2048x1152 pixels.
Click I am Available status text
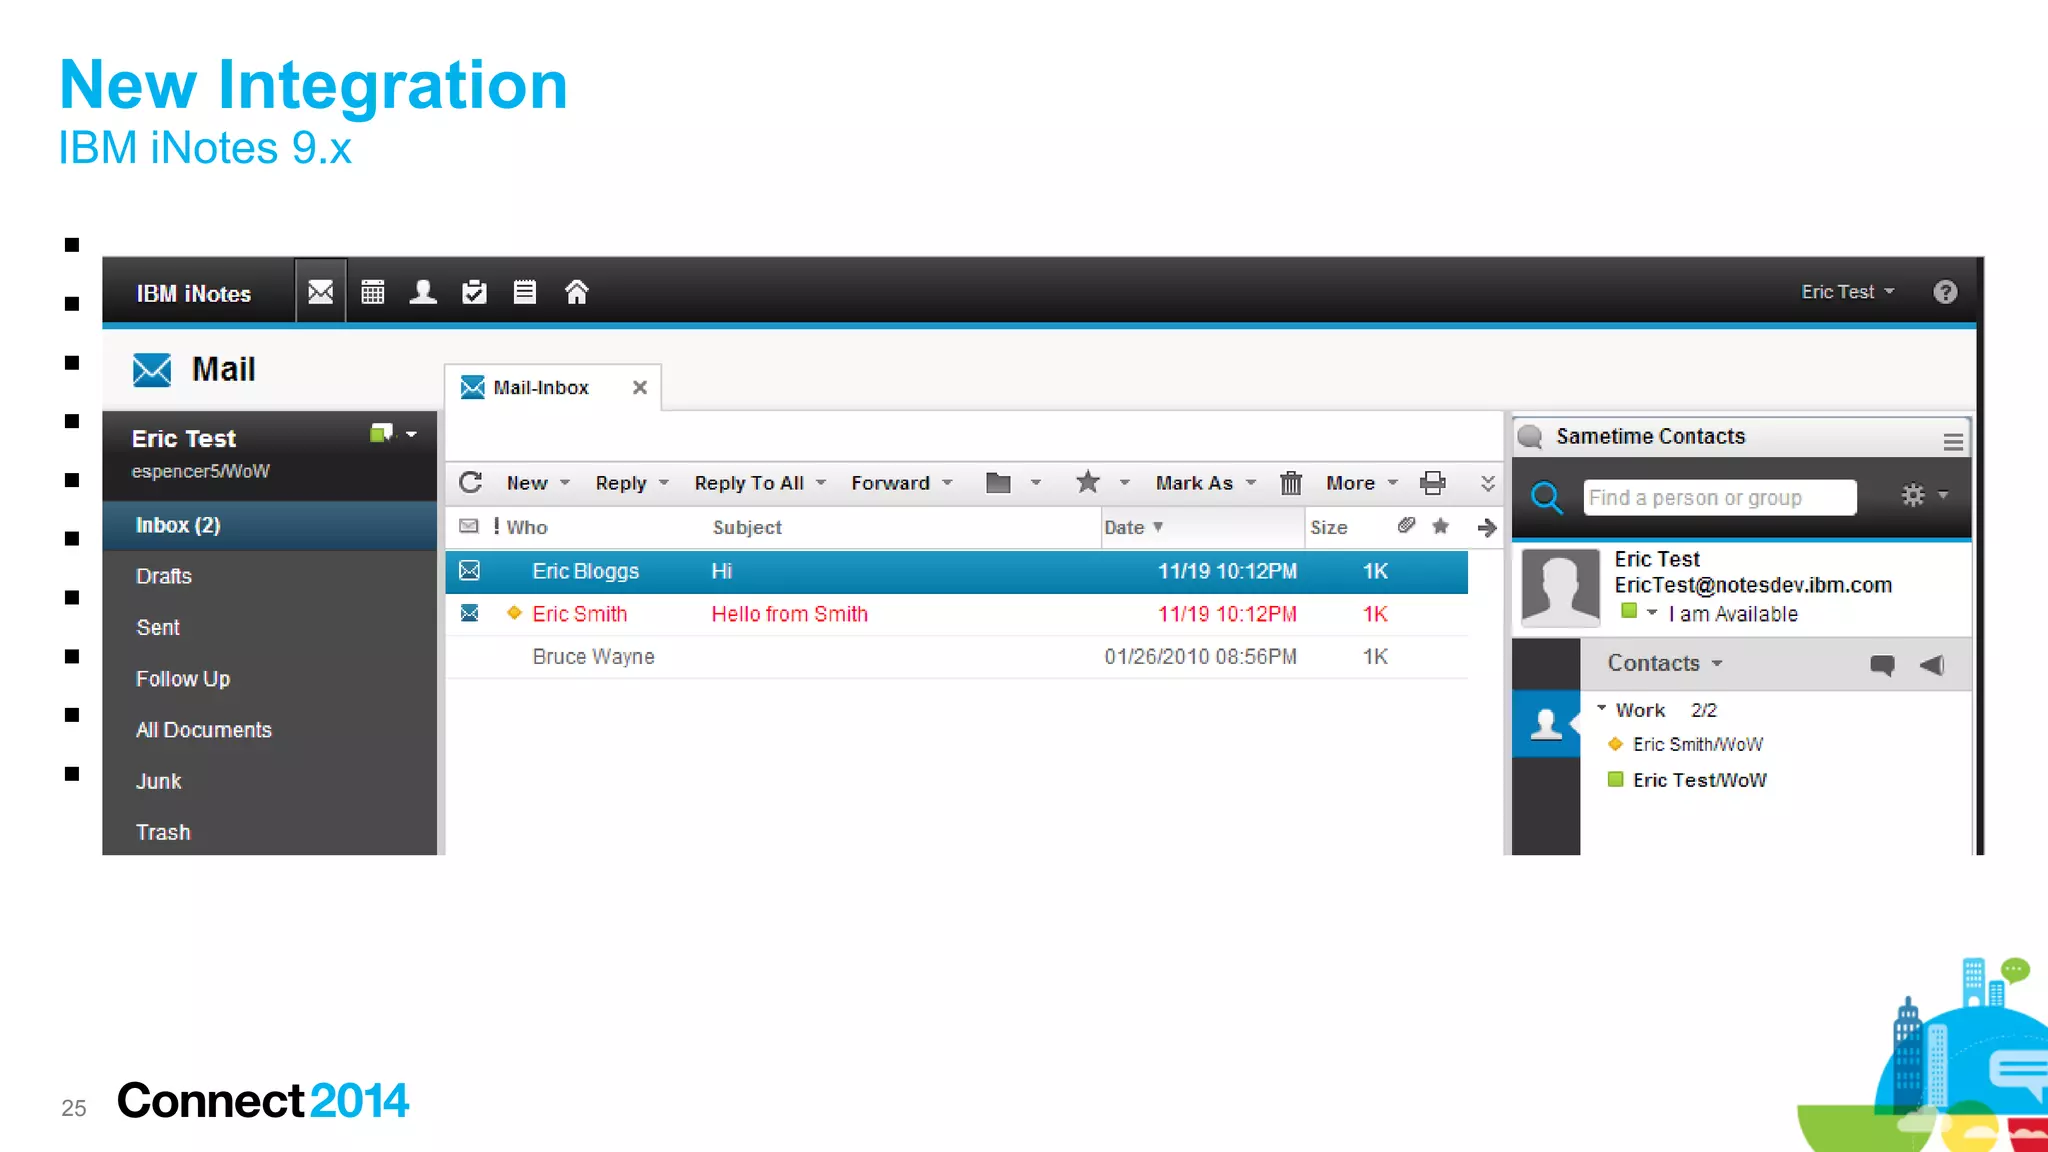[x=1733, y=614]
